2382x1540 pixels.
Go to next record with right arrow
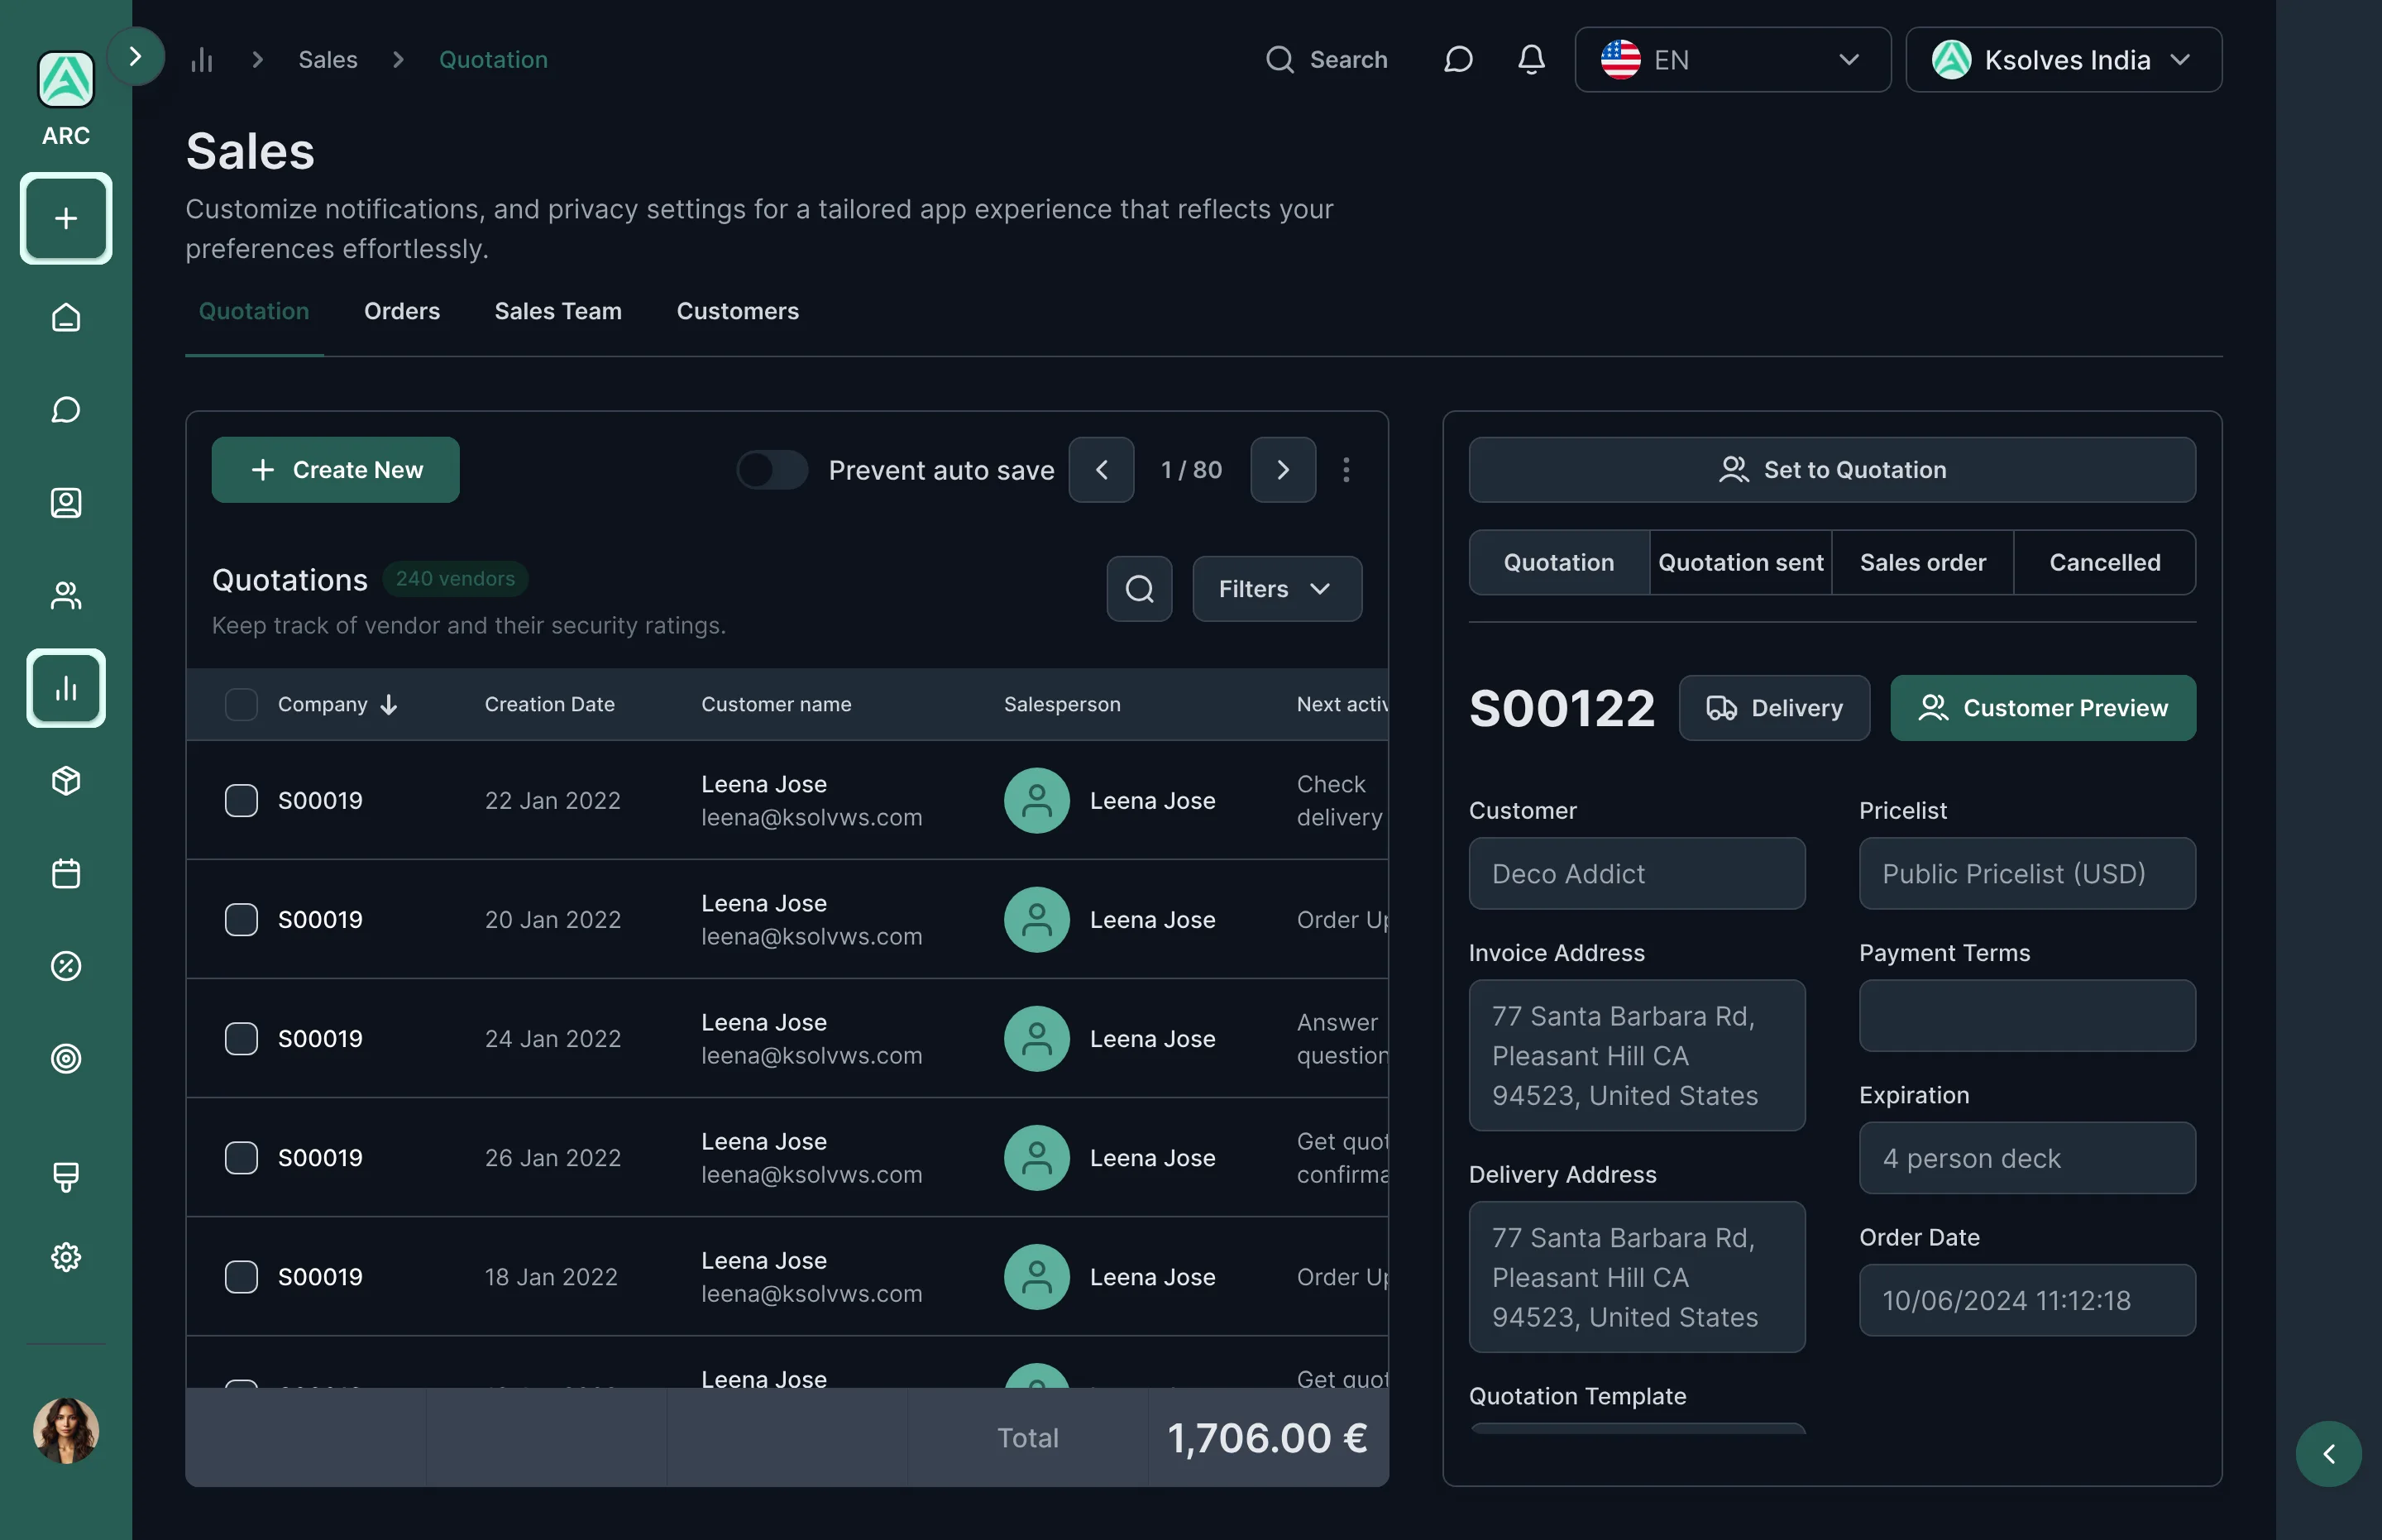1283,470
